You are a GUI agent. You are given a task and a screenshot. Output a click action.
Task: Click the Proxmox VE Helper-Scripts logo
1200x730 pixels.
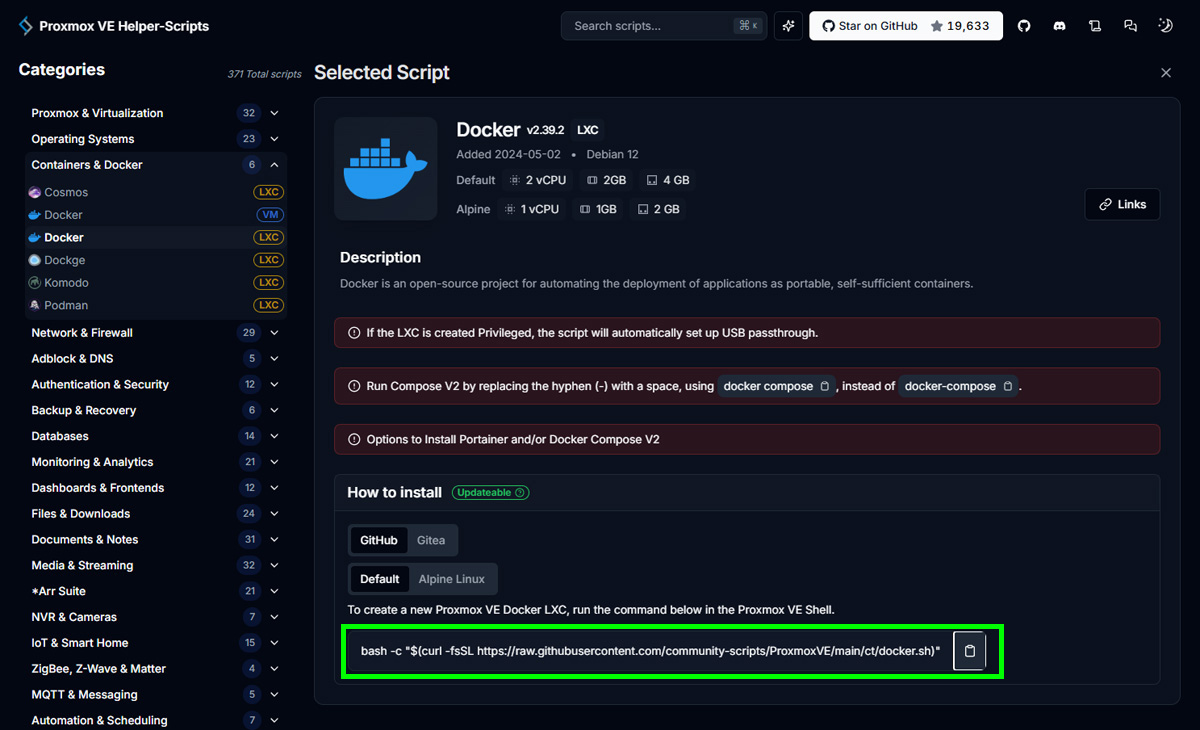[x=113, y=26]
